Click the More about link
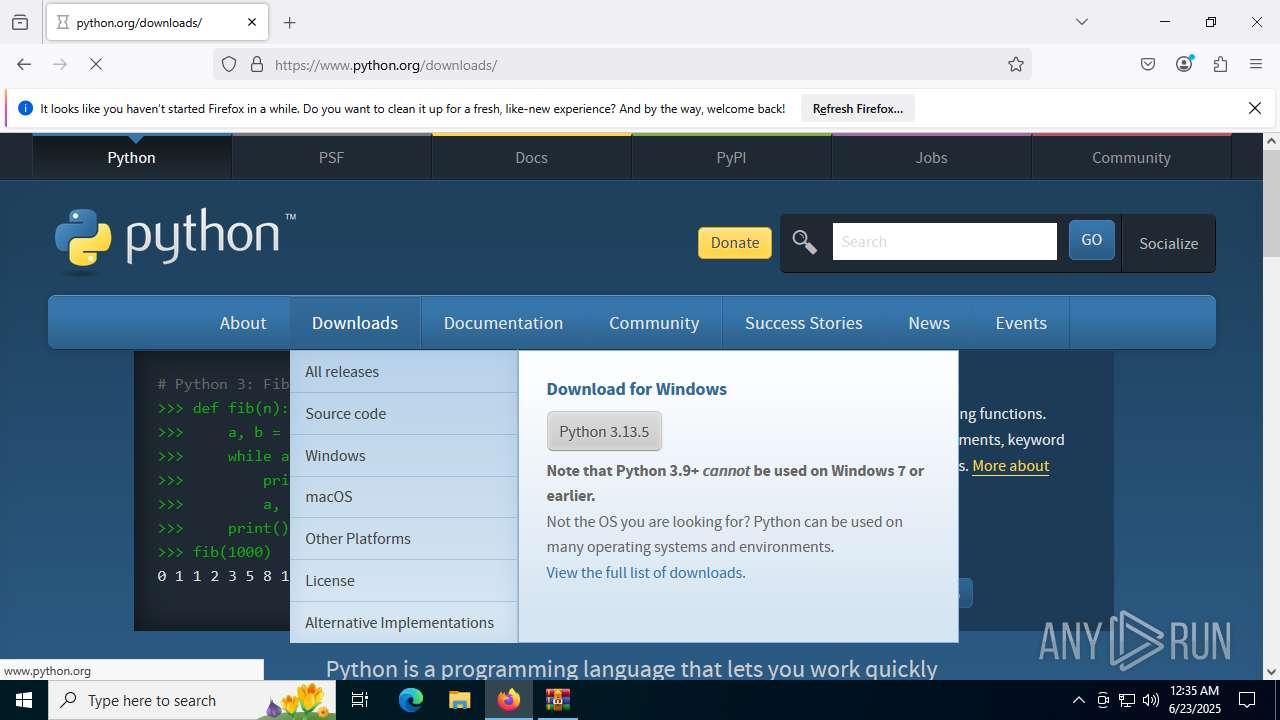The height and width of the screenshot is (720, 1280). pyautogui.click(x=1010, y=465)
